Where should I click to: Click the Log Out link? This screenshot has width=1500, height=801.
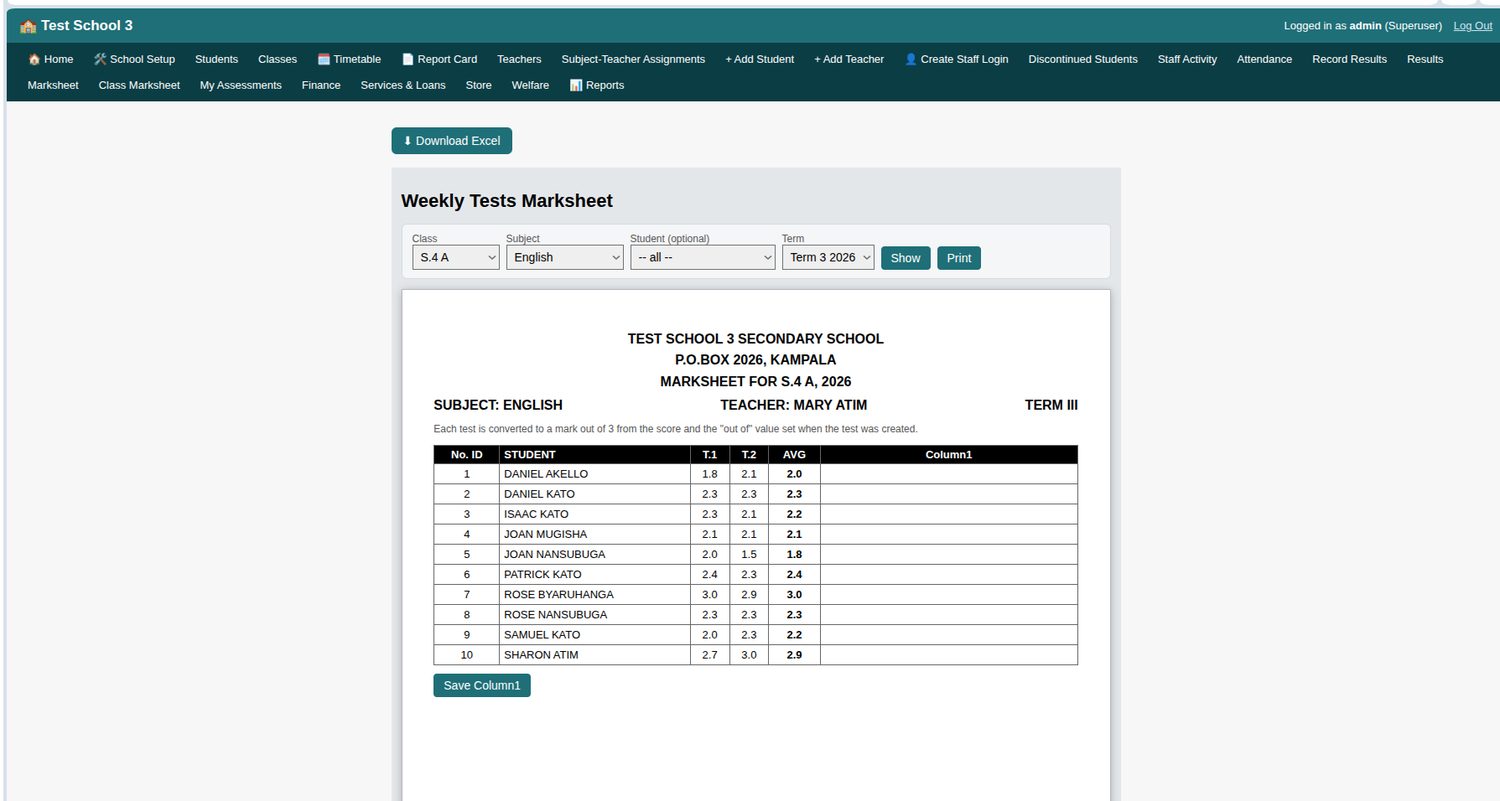(1472, 26)
